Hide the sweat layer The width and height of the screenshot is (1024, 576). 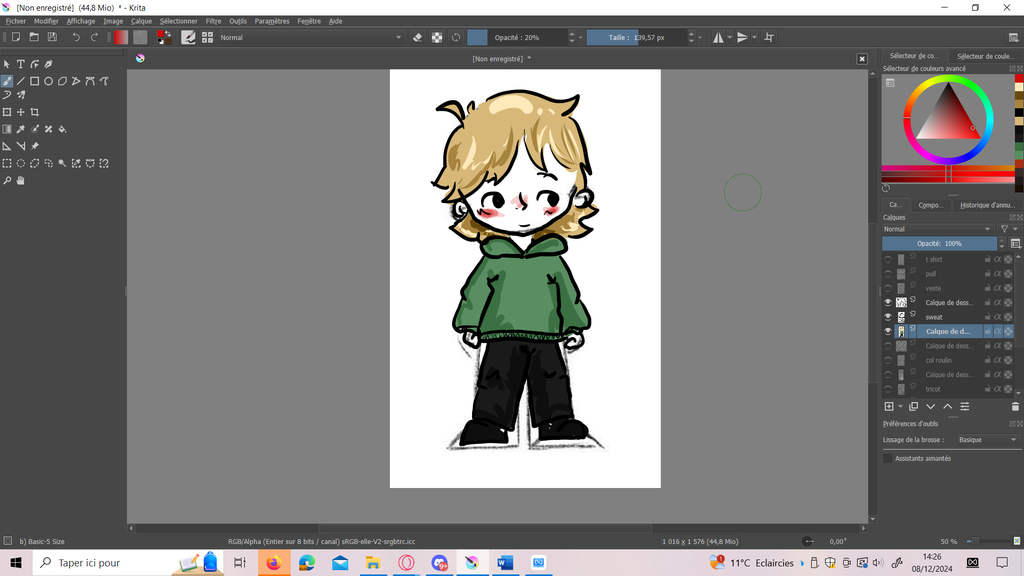click(x=888, y=317)
